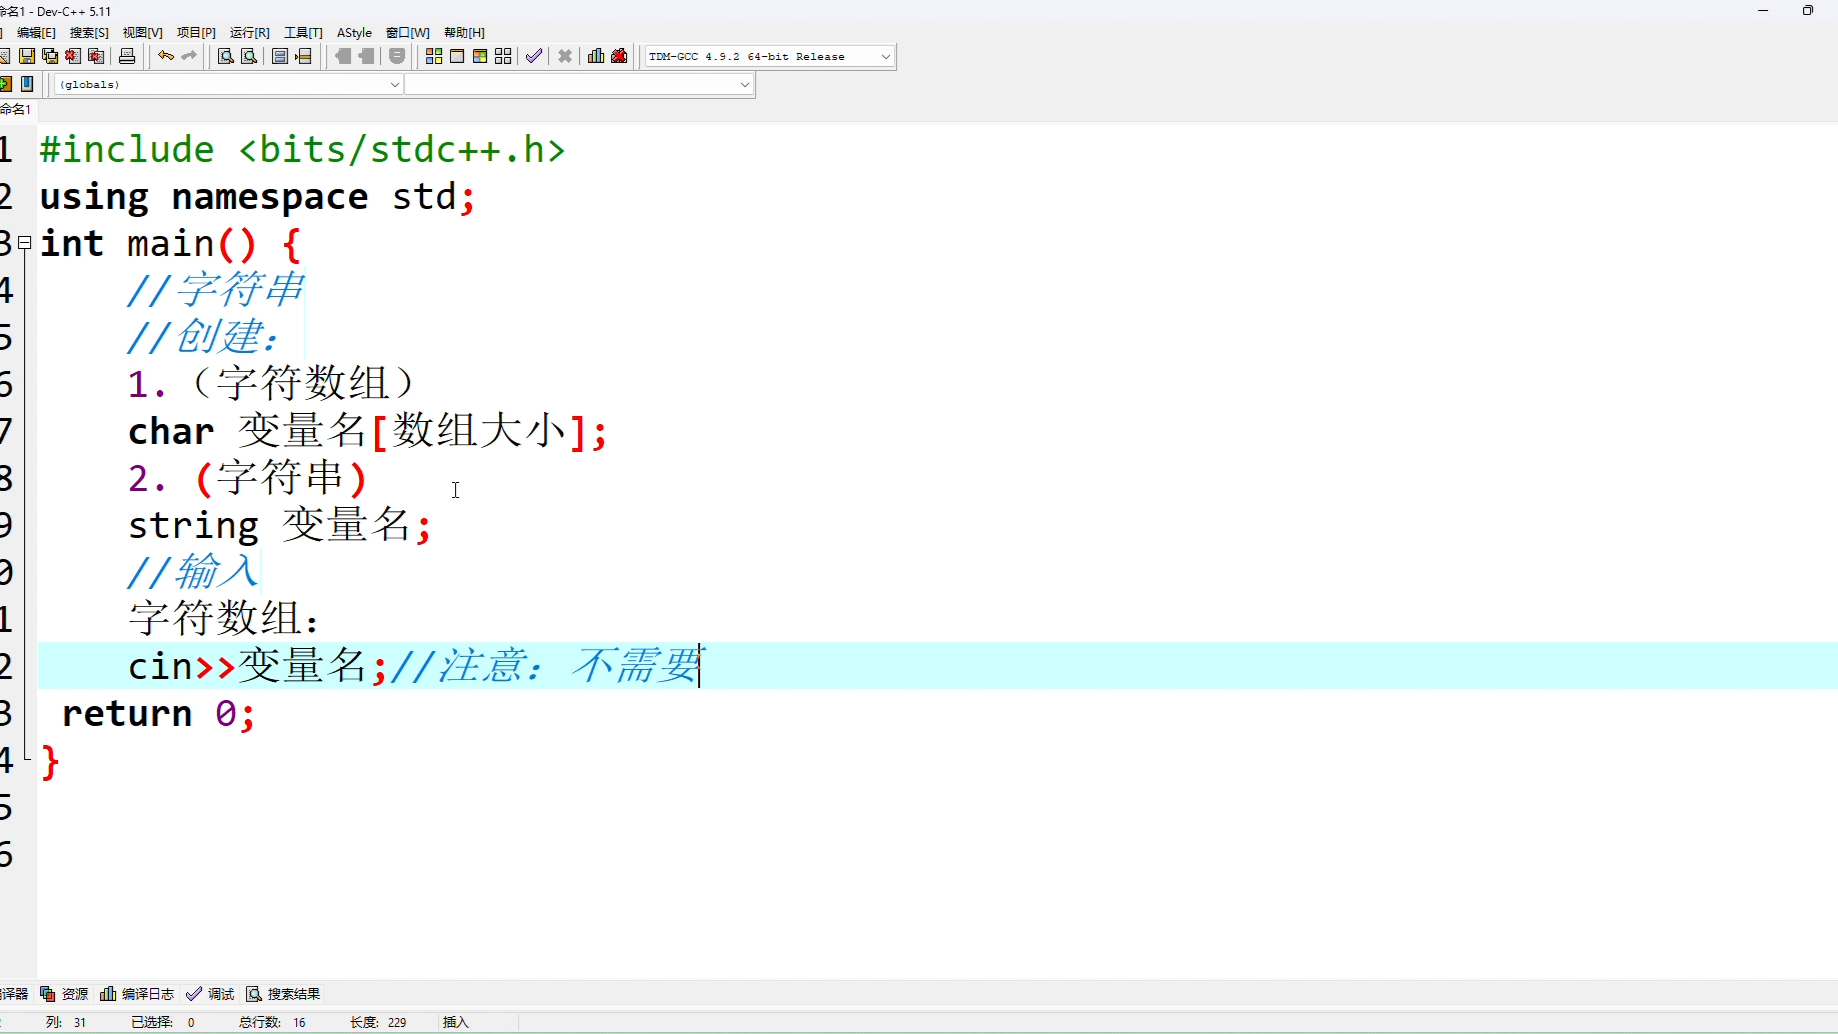
Task: Compile with the four-color squares icon
Action: [x=434, y=56]
